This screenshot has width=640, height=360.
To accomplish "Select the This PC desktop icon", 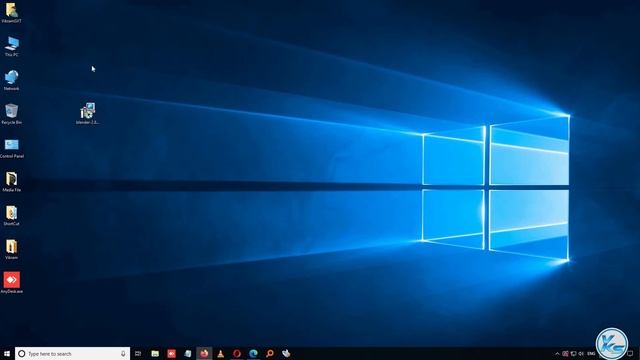I will tap(11, 46).
